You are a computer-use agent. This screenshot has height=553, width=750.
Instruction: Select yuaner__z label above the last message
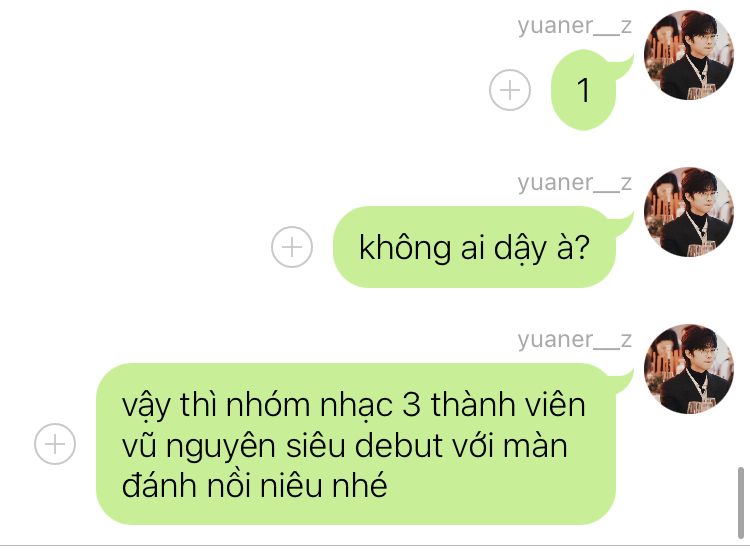click(574, 340)
